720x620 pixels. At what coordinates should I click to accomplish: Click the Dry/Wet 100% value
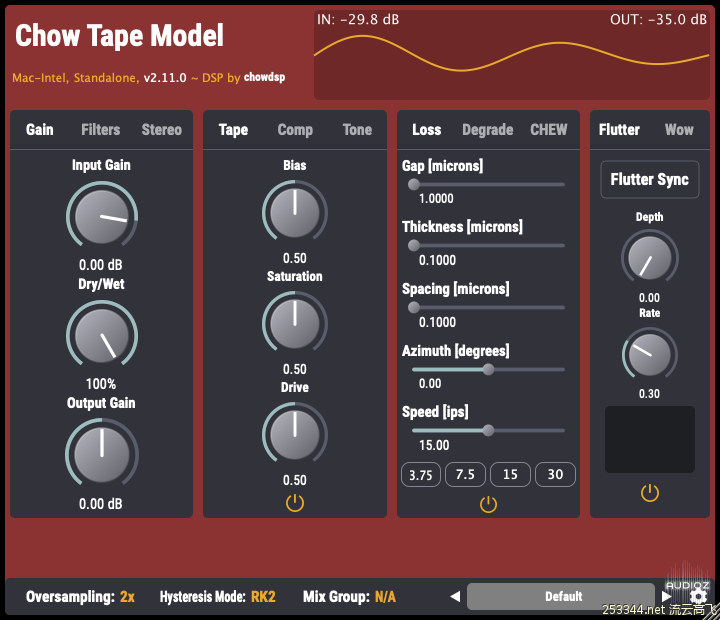101,384
